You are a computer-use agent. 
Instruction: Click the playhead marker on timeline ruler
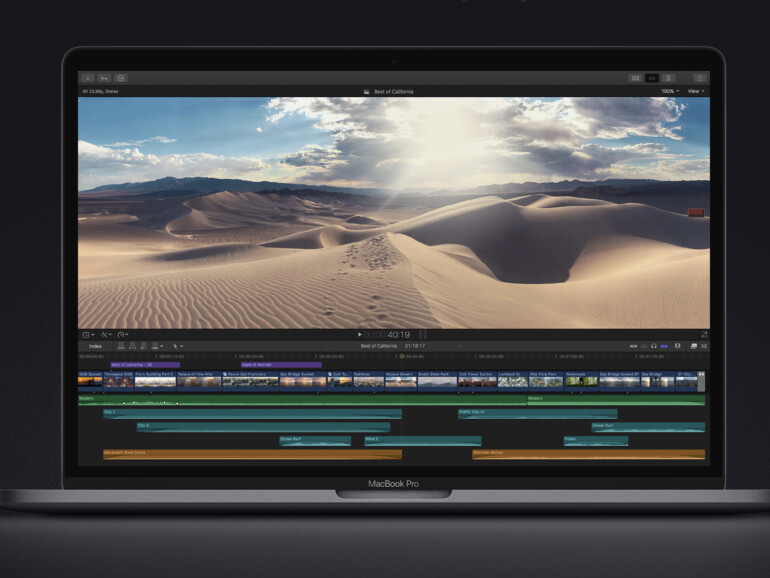tap(402, 357)
